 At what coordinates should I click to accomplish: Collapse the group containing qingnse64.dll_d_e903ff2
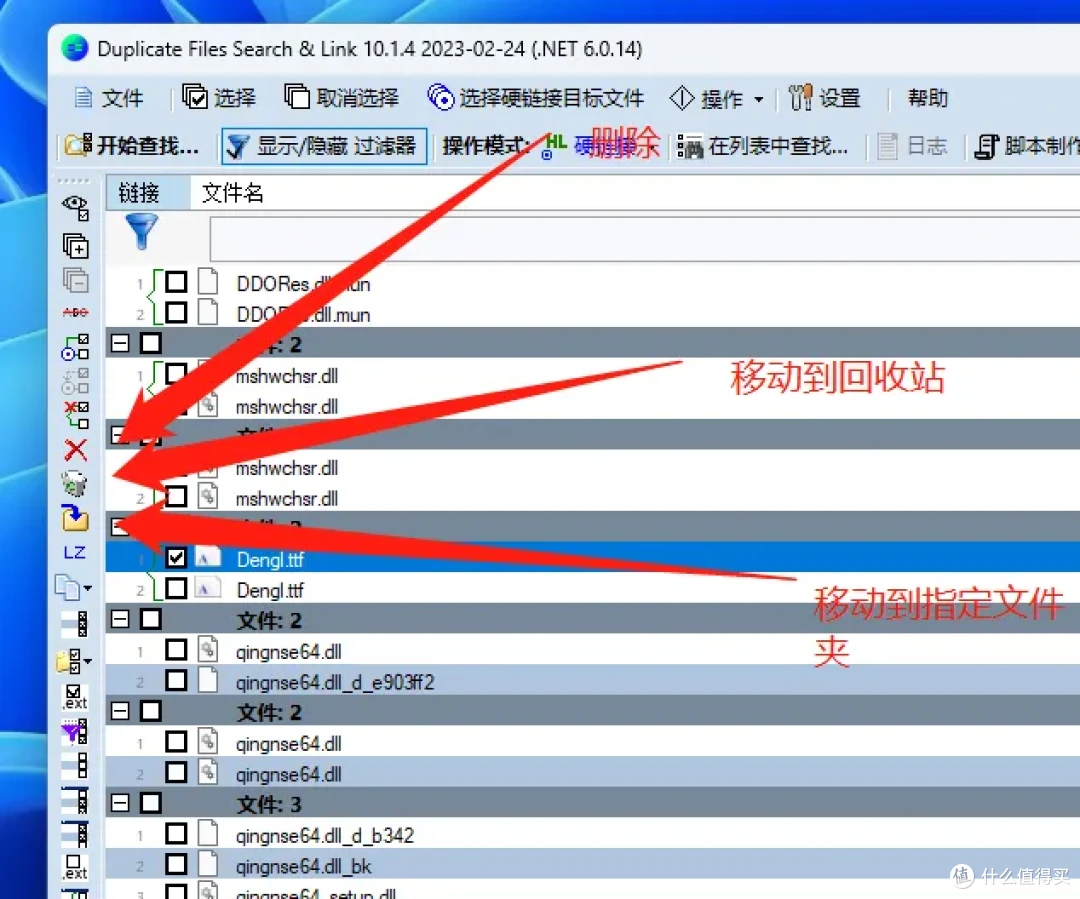(x=120, y=619)
